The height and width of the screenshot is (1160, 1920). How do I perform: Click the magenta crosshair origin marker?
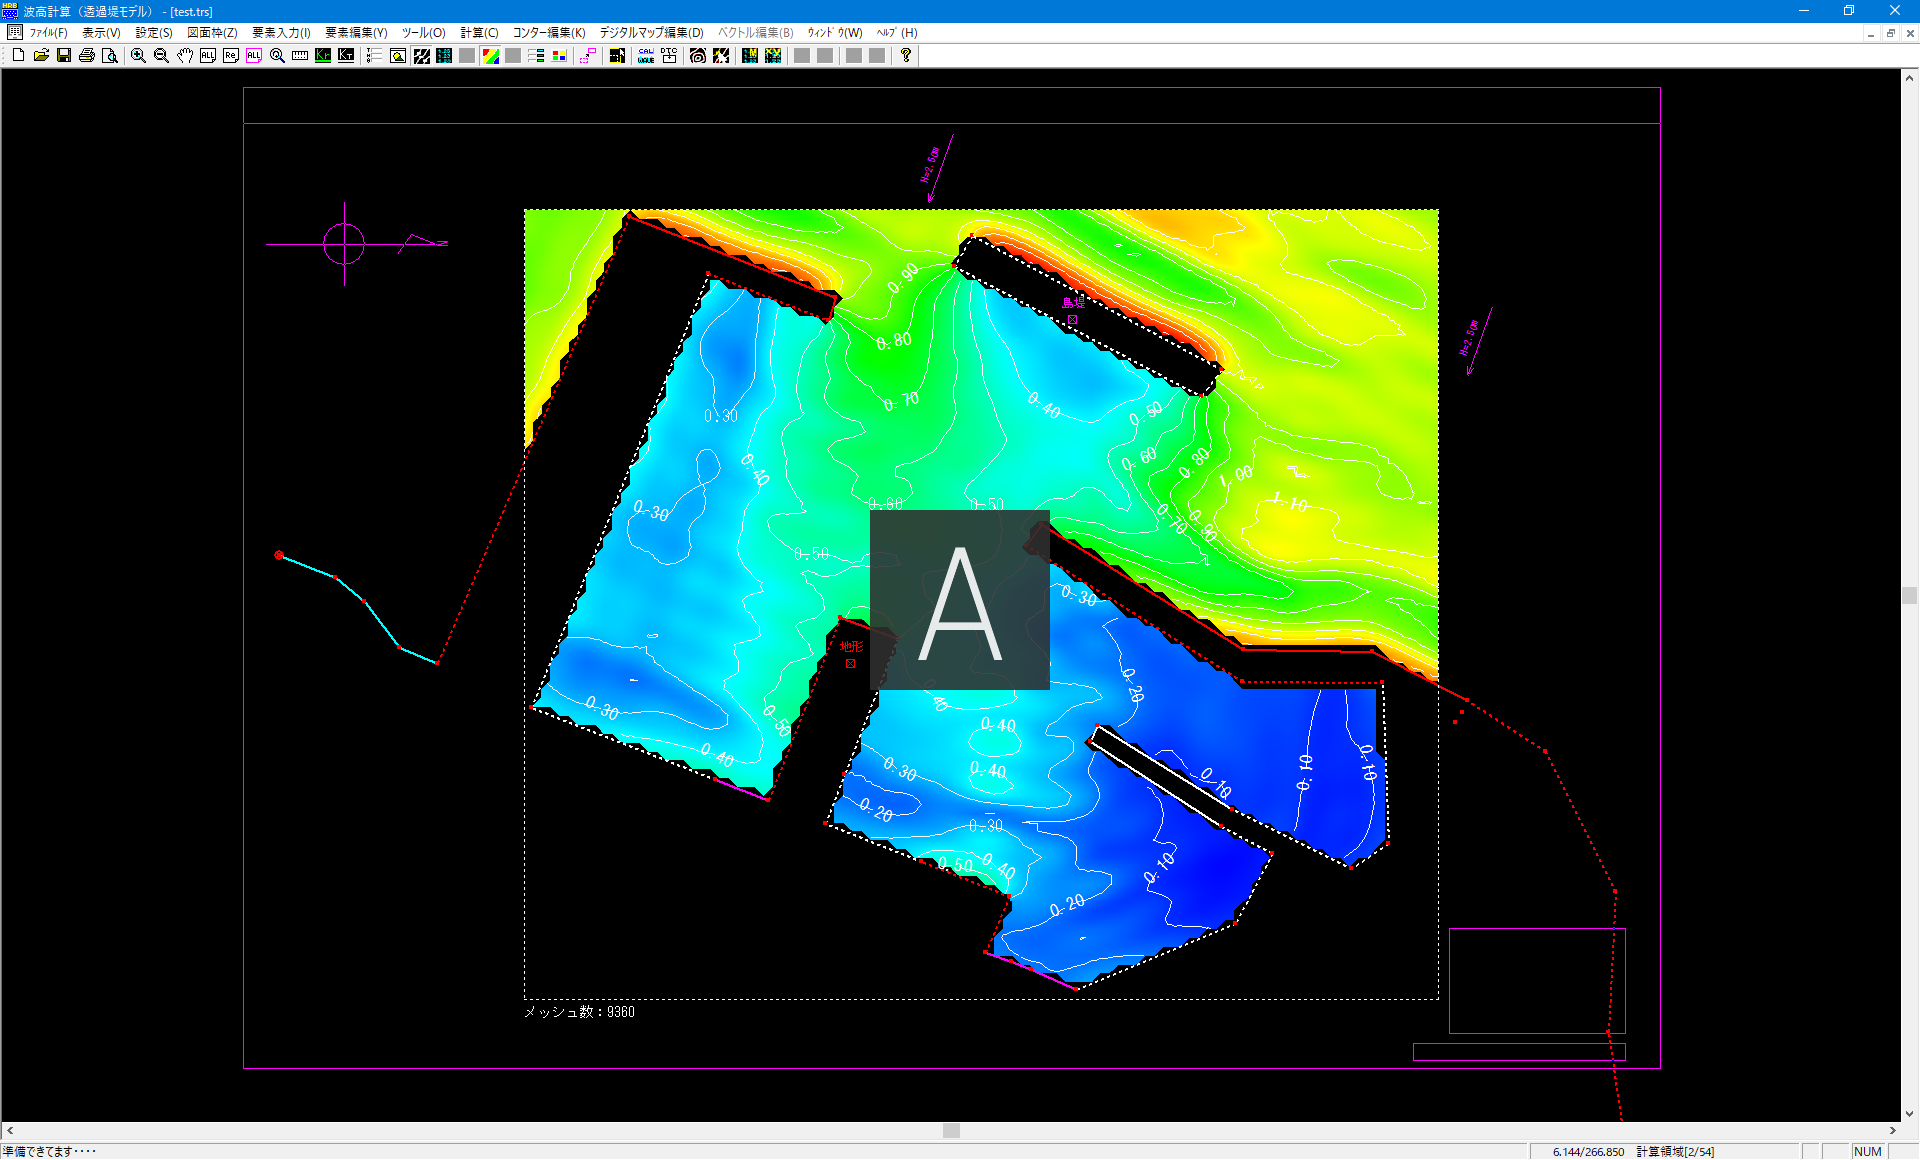344,243
